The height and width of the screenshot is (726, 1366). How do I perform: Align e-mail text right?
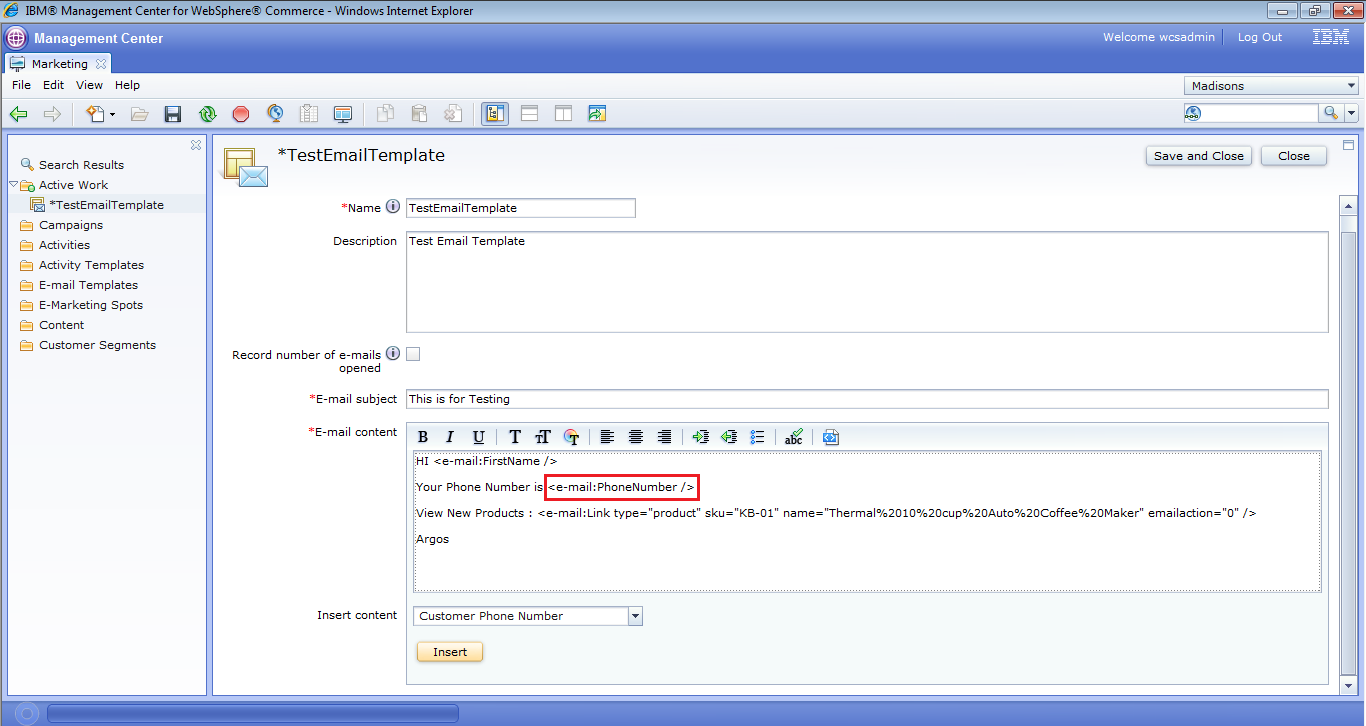click(x=664, y=437)
